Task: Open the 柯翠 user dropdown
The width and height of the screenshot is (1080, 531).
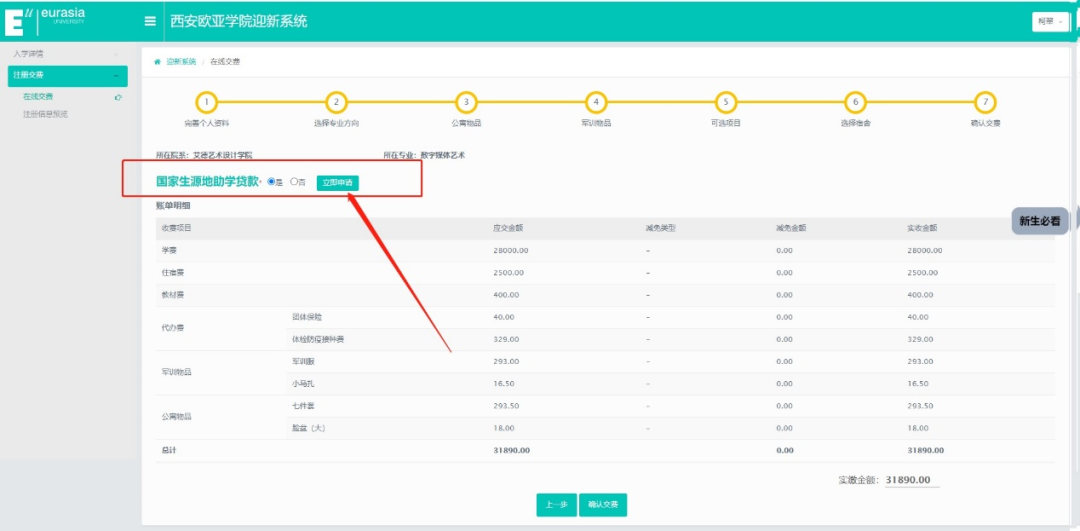Action: click(1050, 21)
